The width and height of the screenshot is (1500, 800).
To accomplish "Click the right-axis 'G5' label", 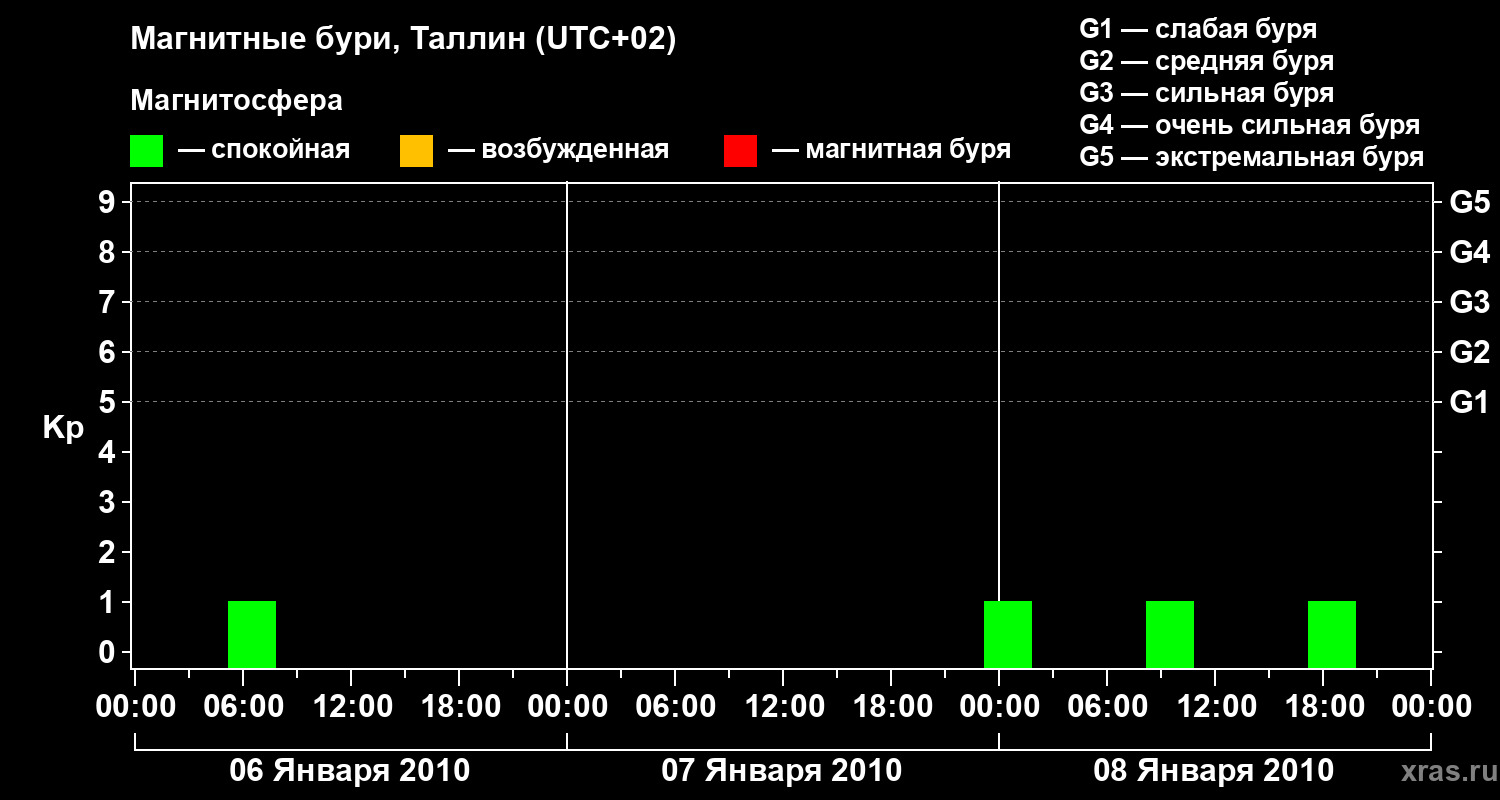I will [x=1469, y=202].
